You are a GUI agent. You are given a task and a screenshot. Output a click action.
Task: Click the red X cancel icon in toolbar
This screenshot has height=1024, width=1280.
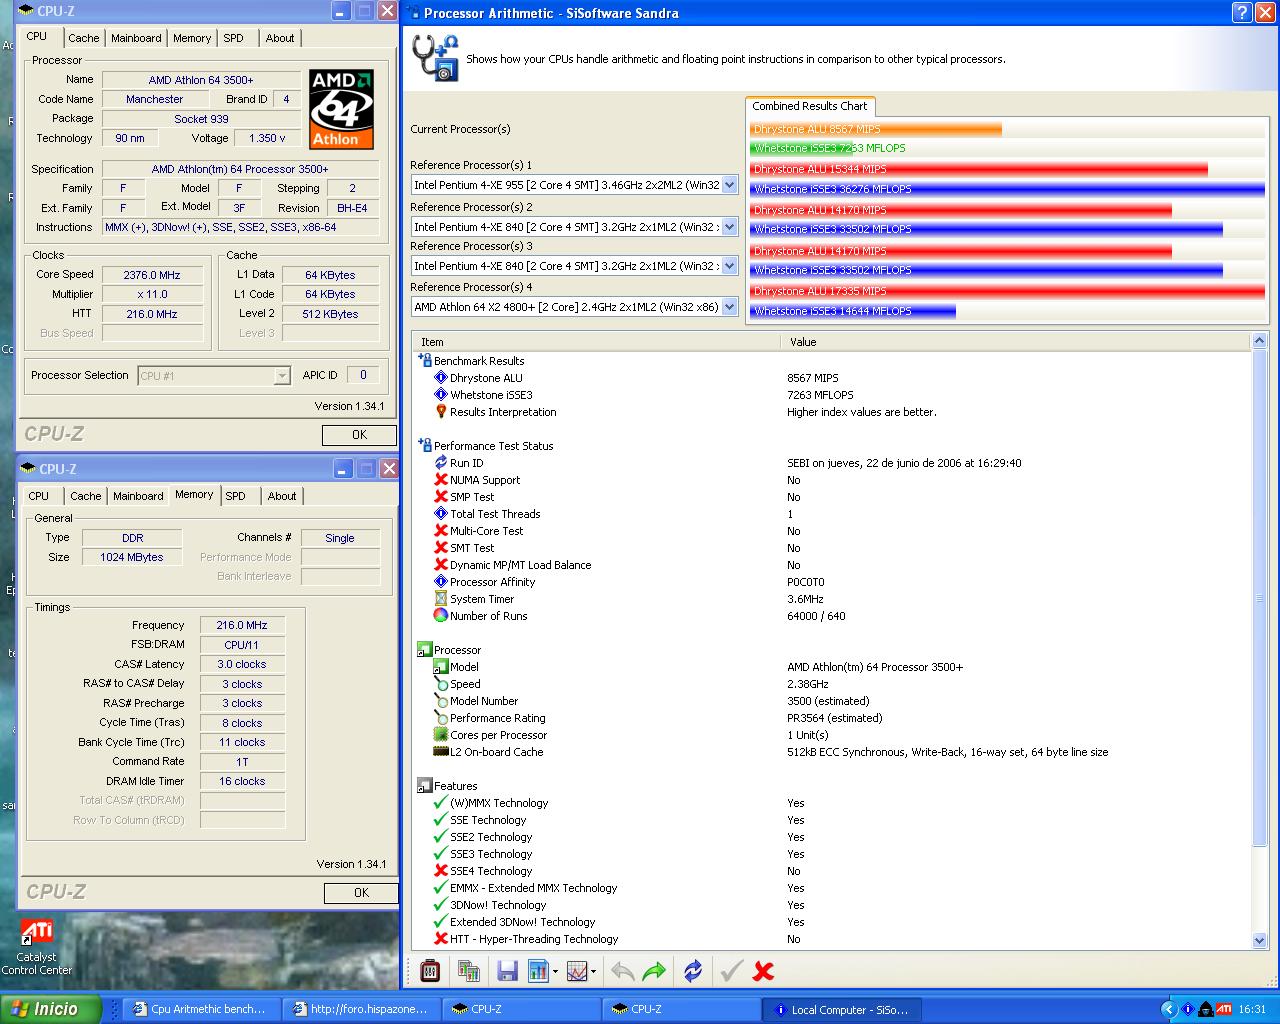coord(763,971)
